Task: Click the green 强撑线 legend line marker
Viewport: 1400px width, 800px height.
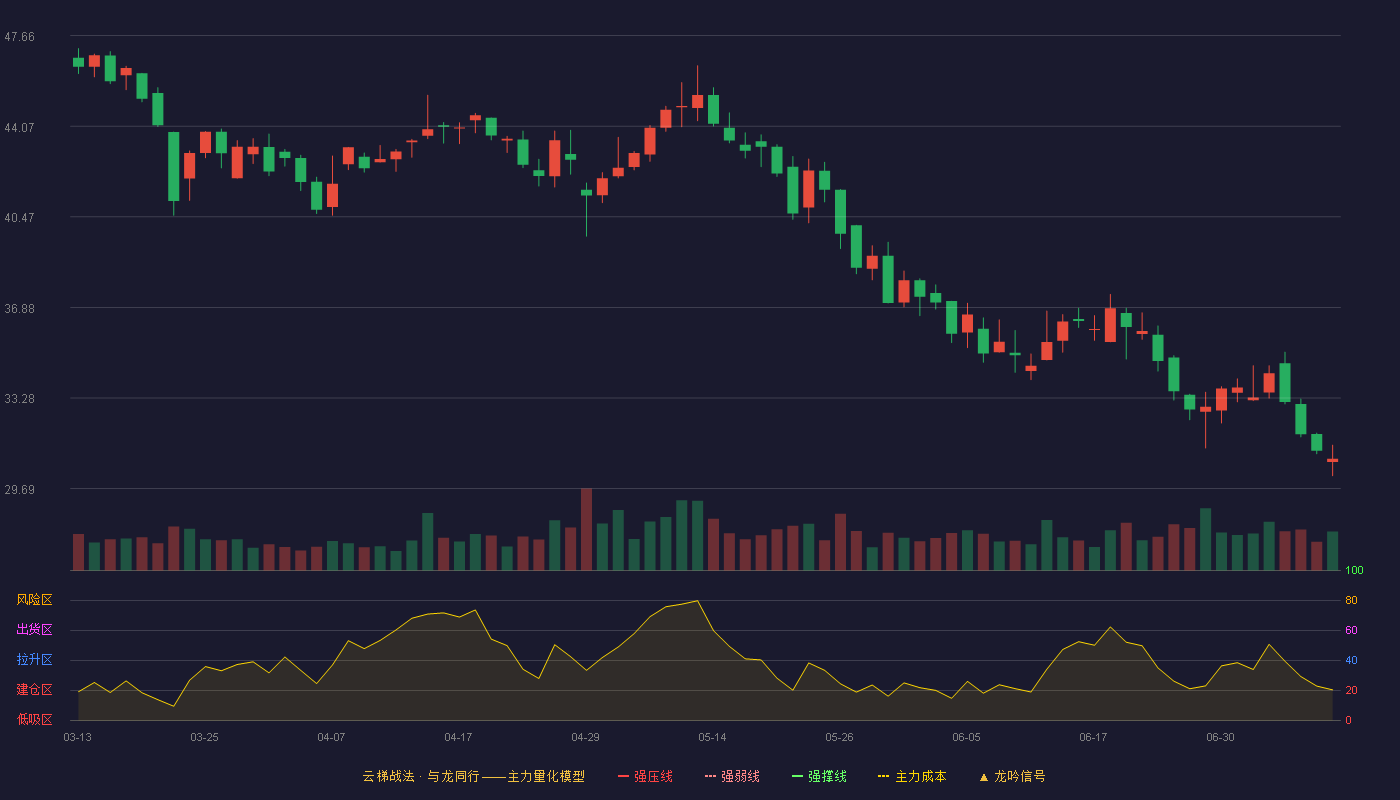Action: point(797,776)
